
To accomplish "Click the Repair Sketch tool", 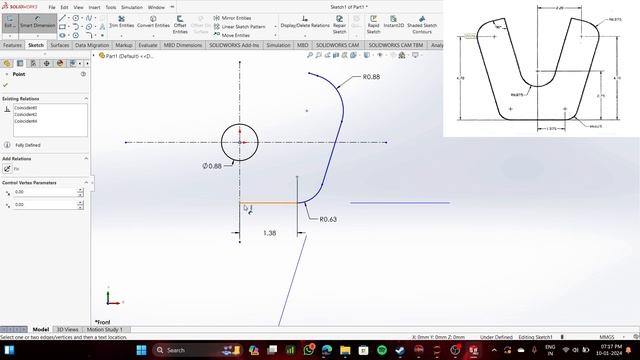I will (x=339, y=24).
